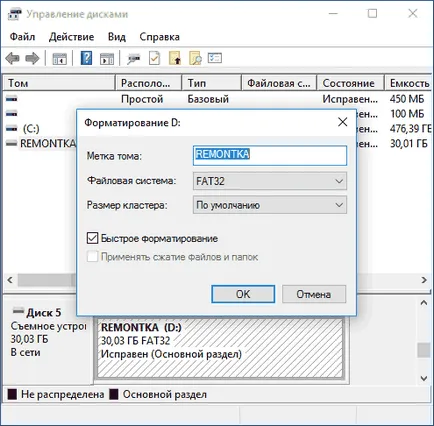
Task: Select the (C:) volume icon
Action: coord(11,128)
